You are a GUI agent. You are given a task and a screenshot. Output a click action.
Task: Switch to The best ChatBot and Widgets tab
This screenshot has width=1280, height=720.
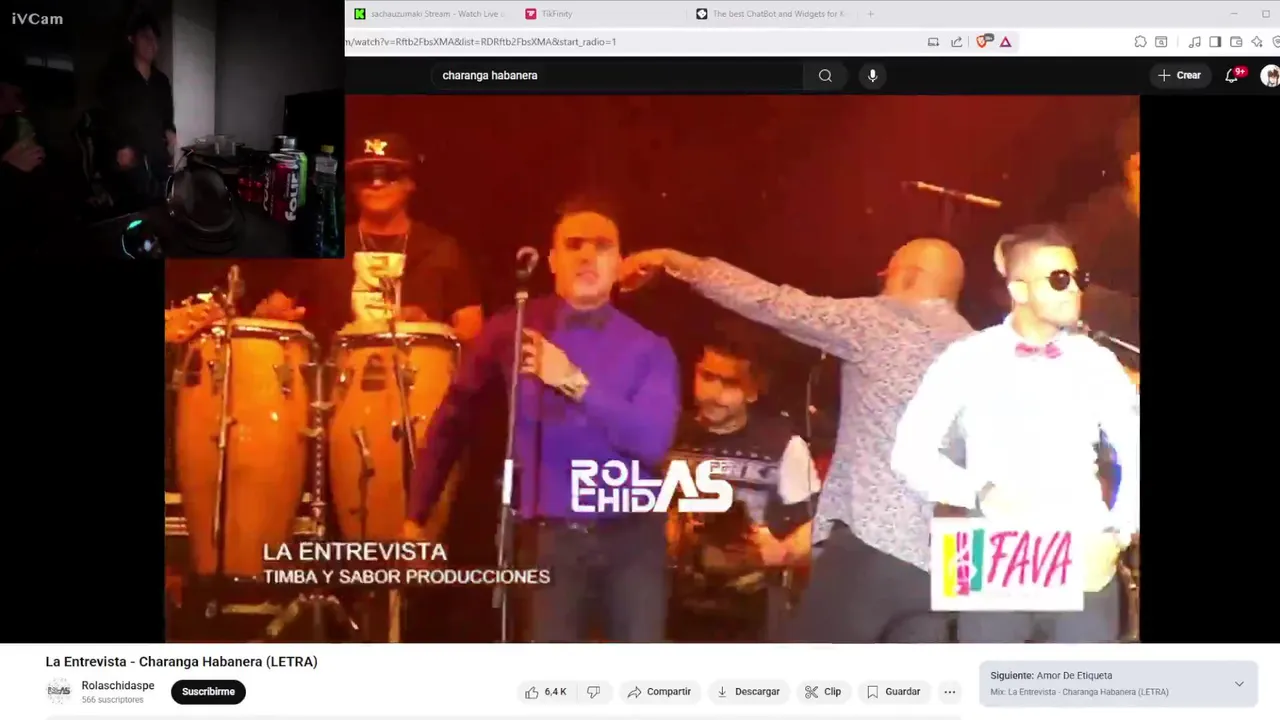pyautogui.click(x=772, y=14)
